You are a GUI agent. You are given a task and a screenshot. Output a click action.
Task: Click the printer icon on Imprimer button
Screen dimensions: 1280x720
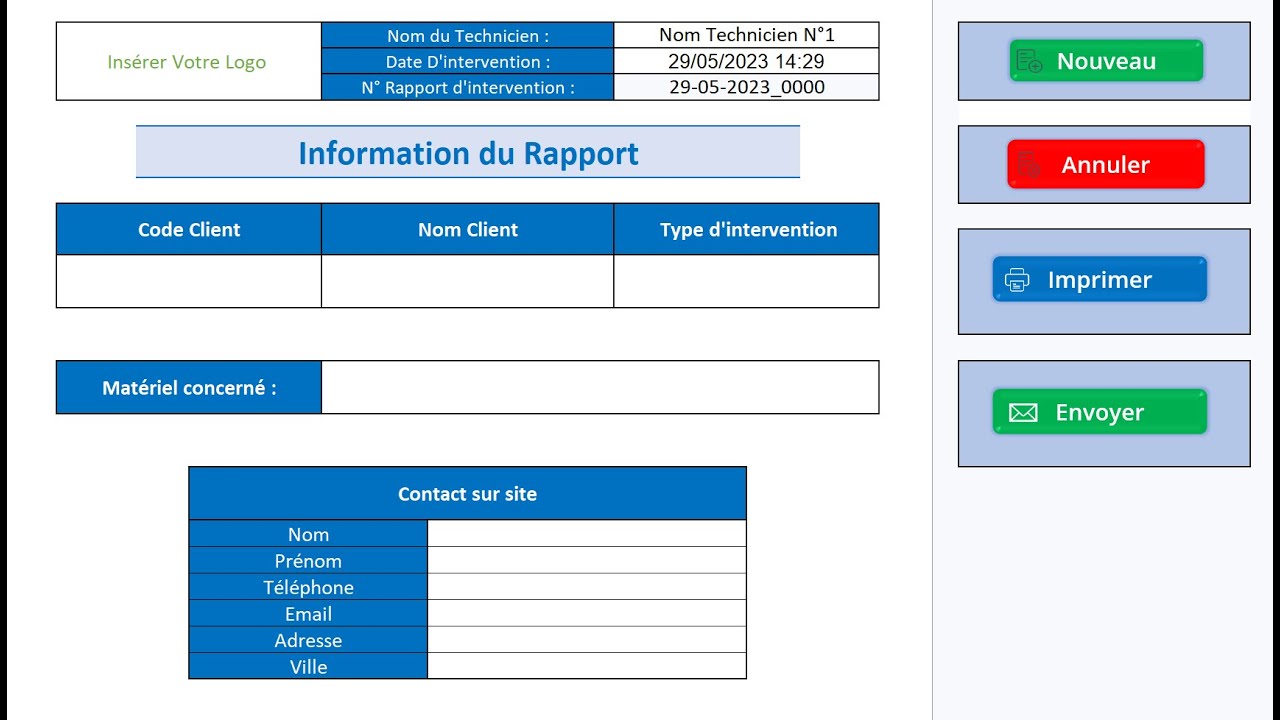coord(1017,280)
